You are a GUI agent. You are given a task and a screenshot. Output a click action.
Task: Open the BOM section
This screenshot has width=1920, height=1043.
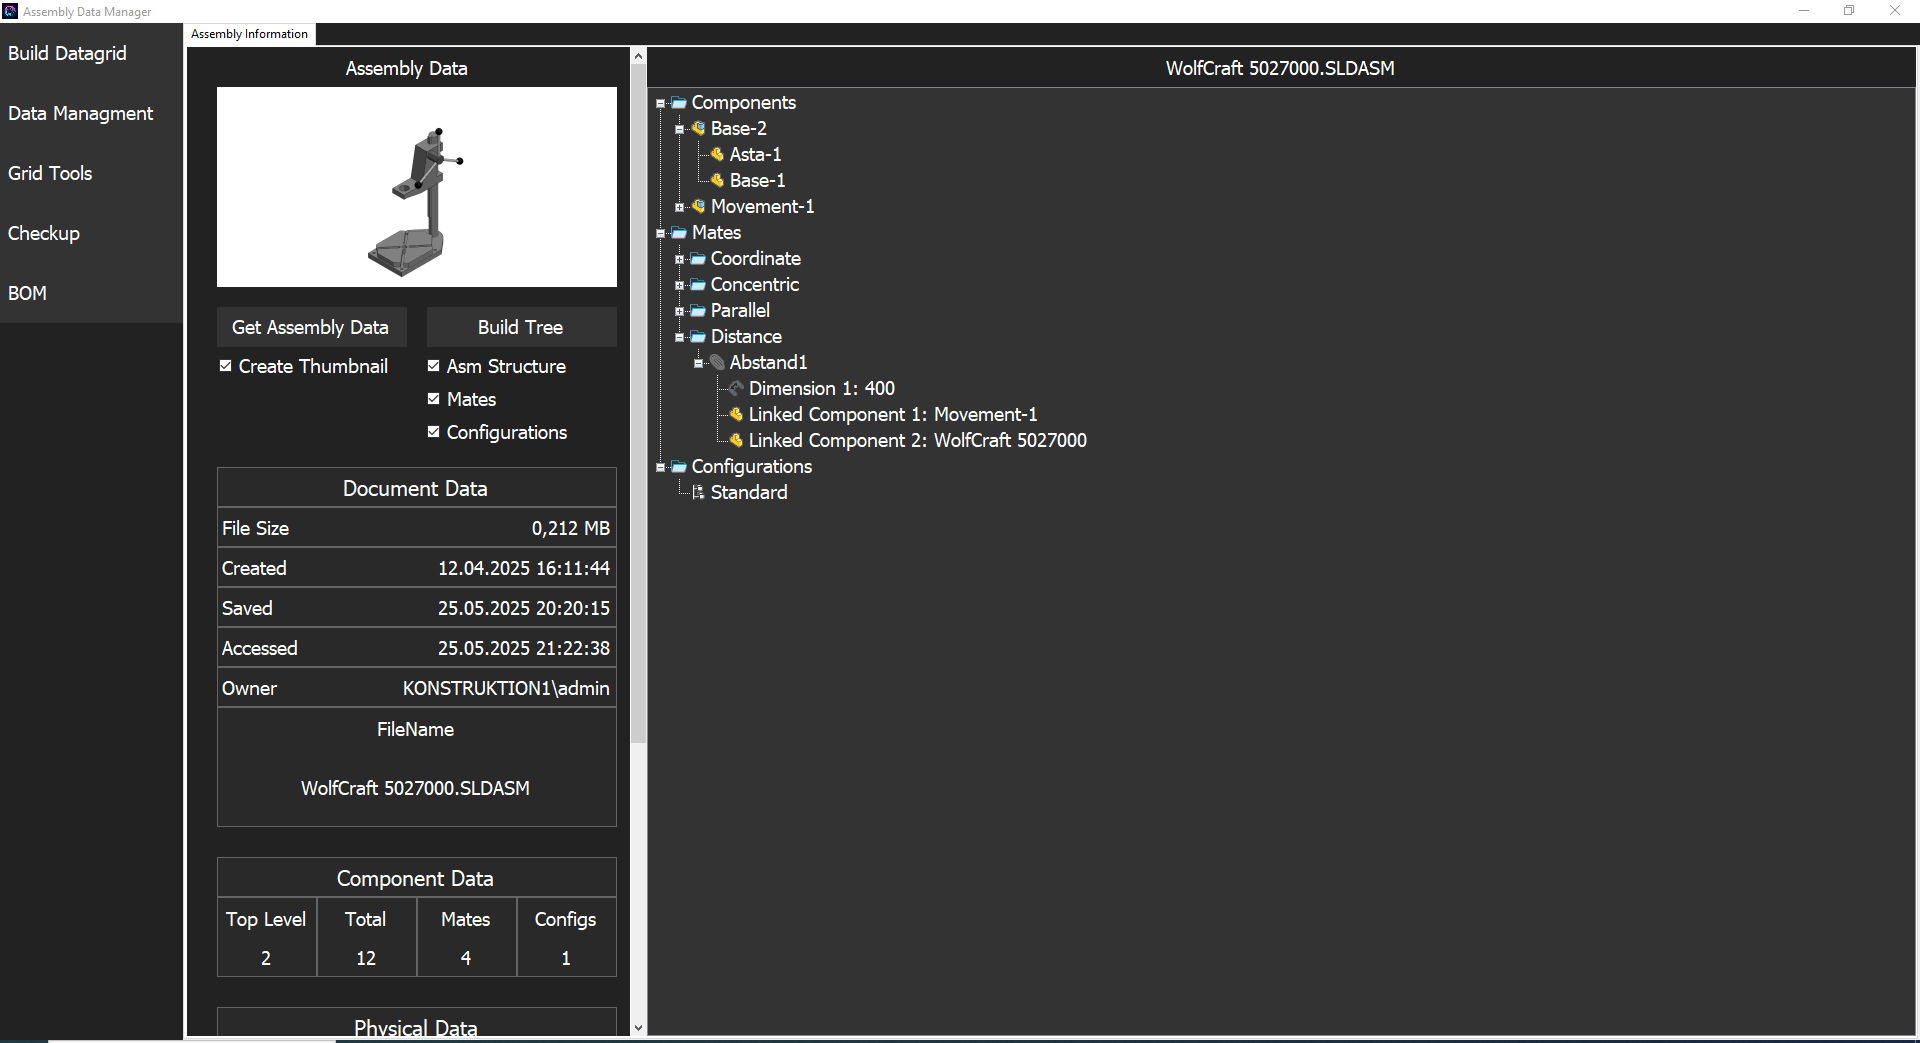[x=91, y=293]
